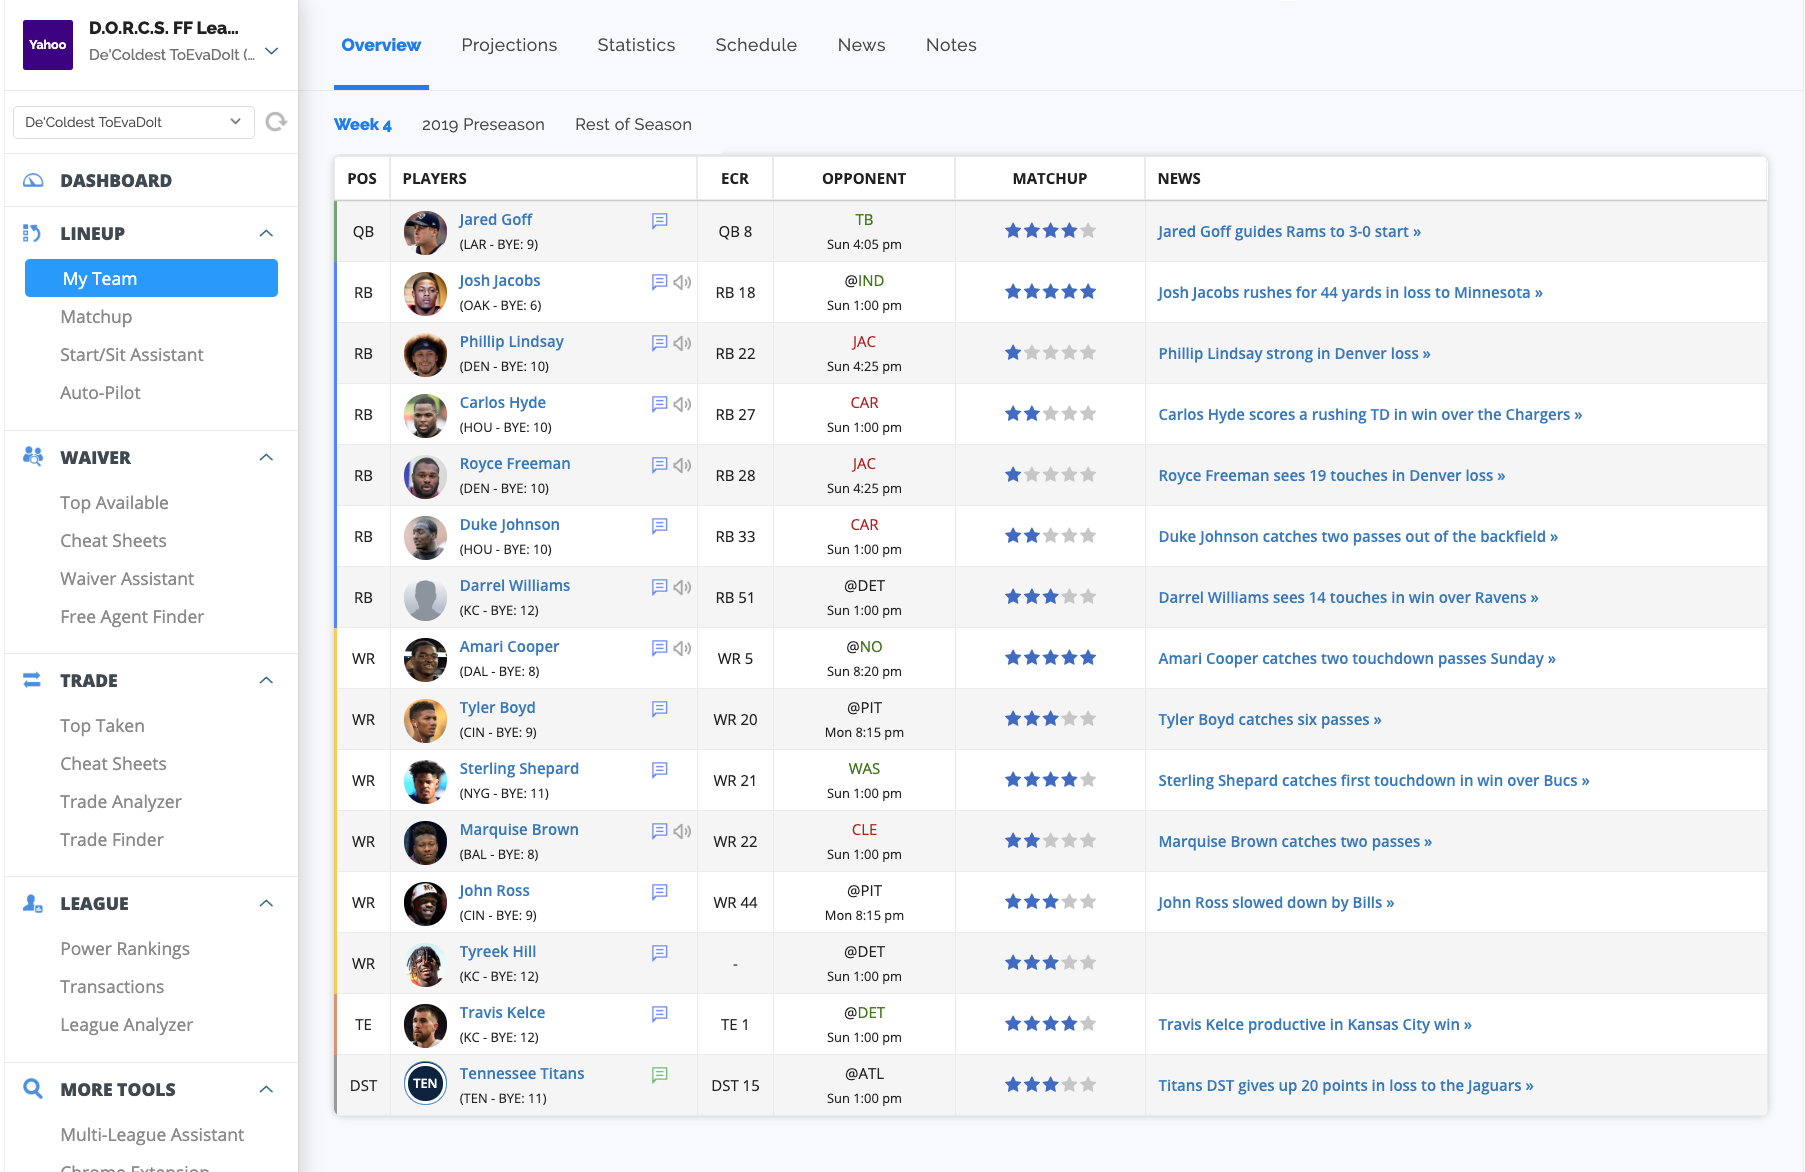Click the Dashboard heading
Screen dimensions: 1805x1172
point(116,181)
